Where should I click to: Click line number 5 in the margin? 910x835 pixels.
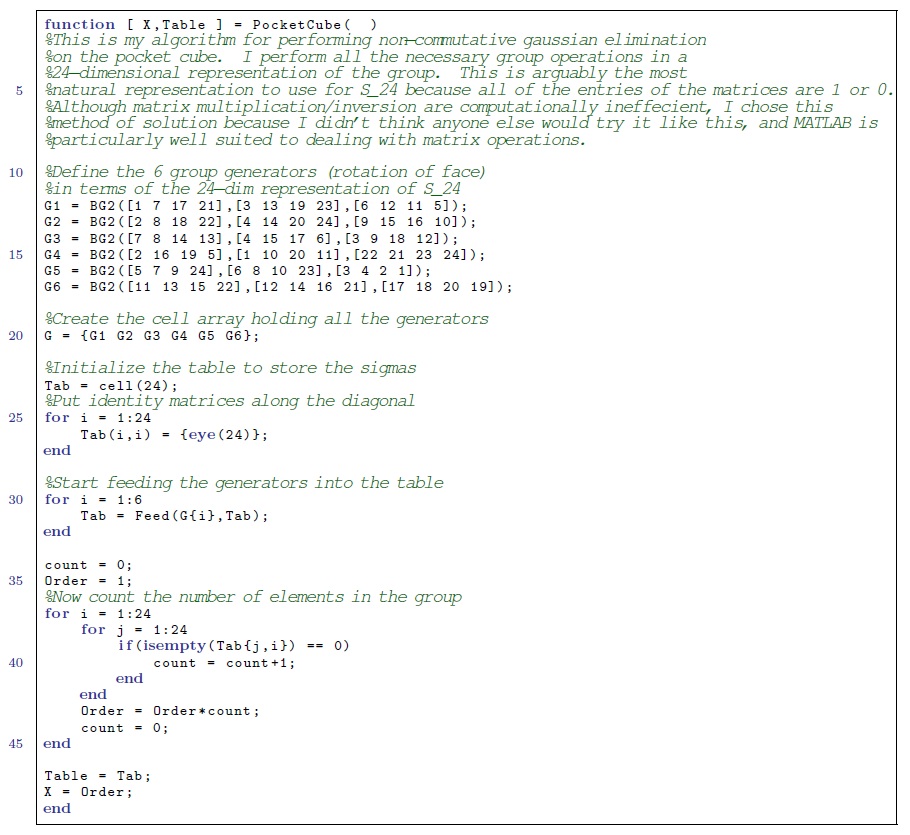tap(20, 90)
